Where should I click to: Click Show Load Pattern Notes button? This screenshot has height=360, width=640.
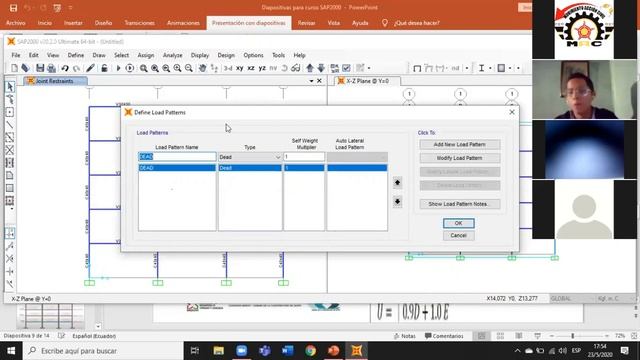[x=460, y=204]
